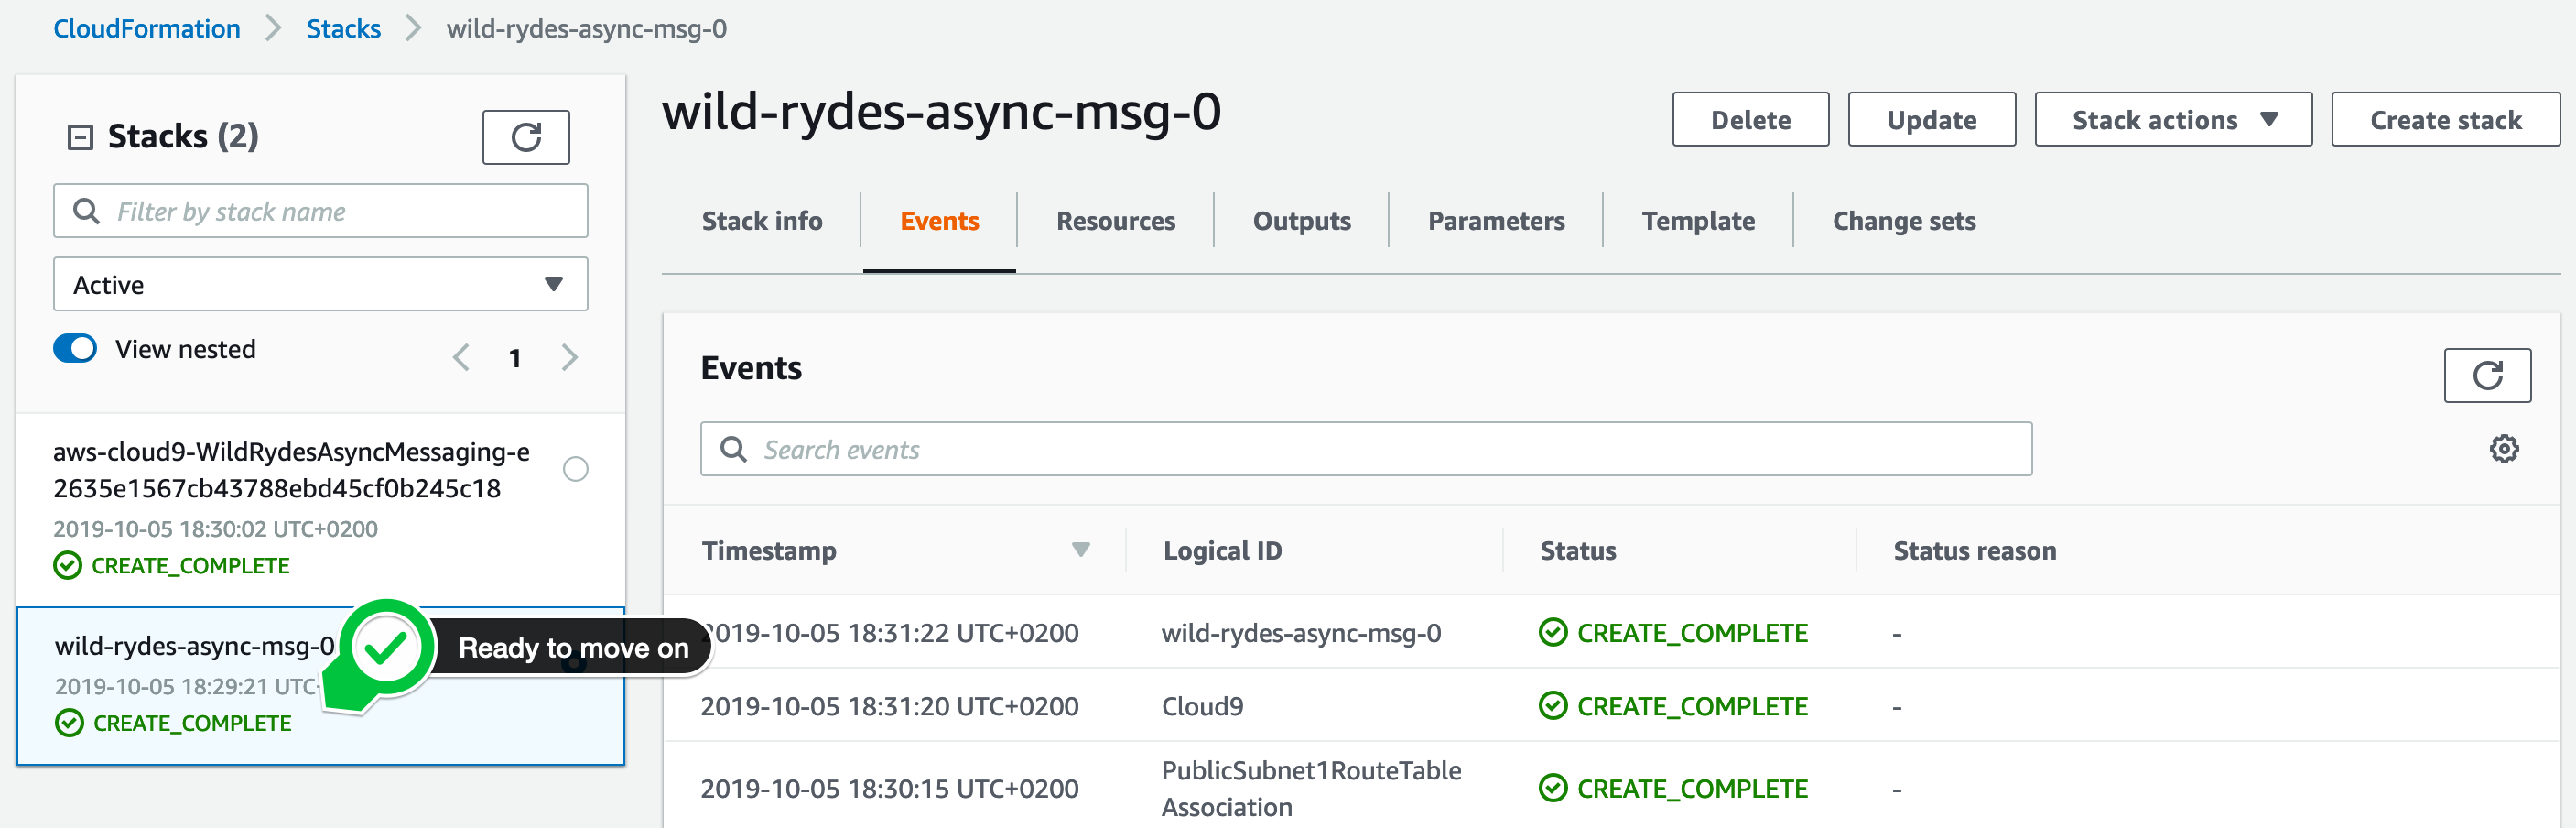This screenshot has width=2576, height=828.
Task: Open the Outputs tab
Action: (1301, 220)
